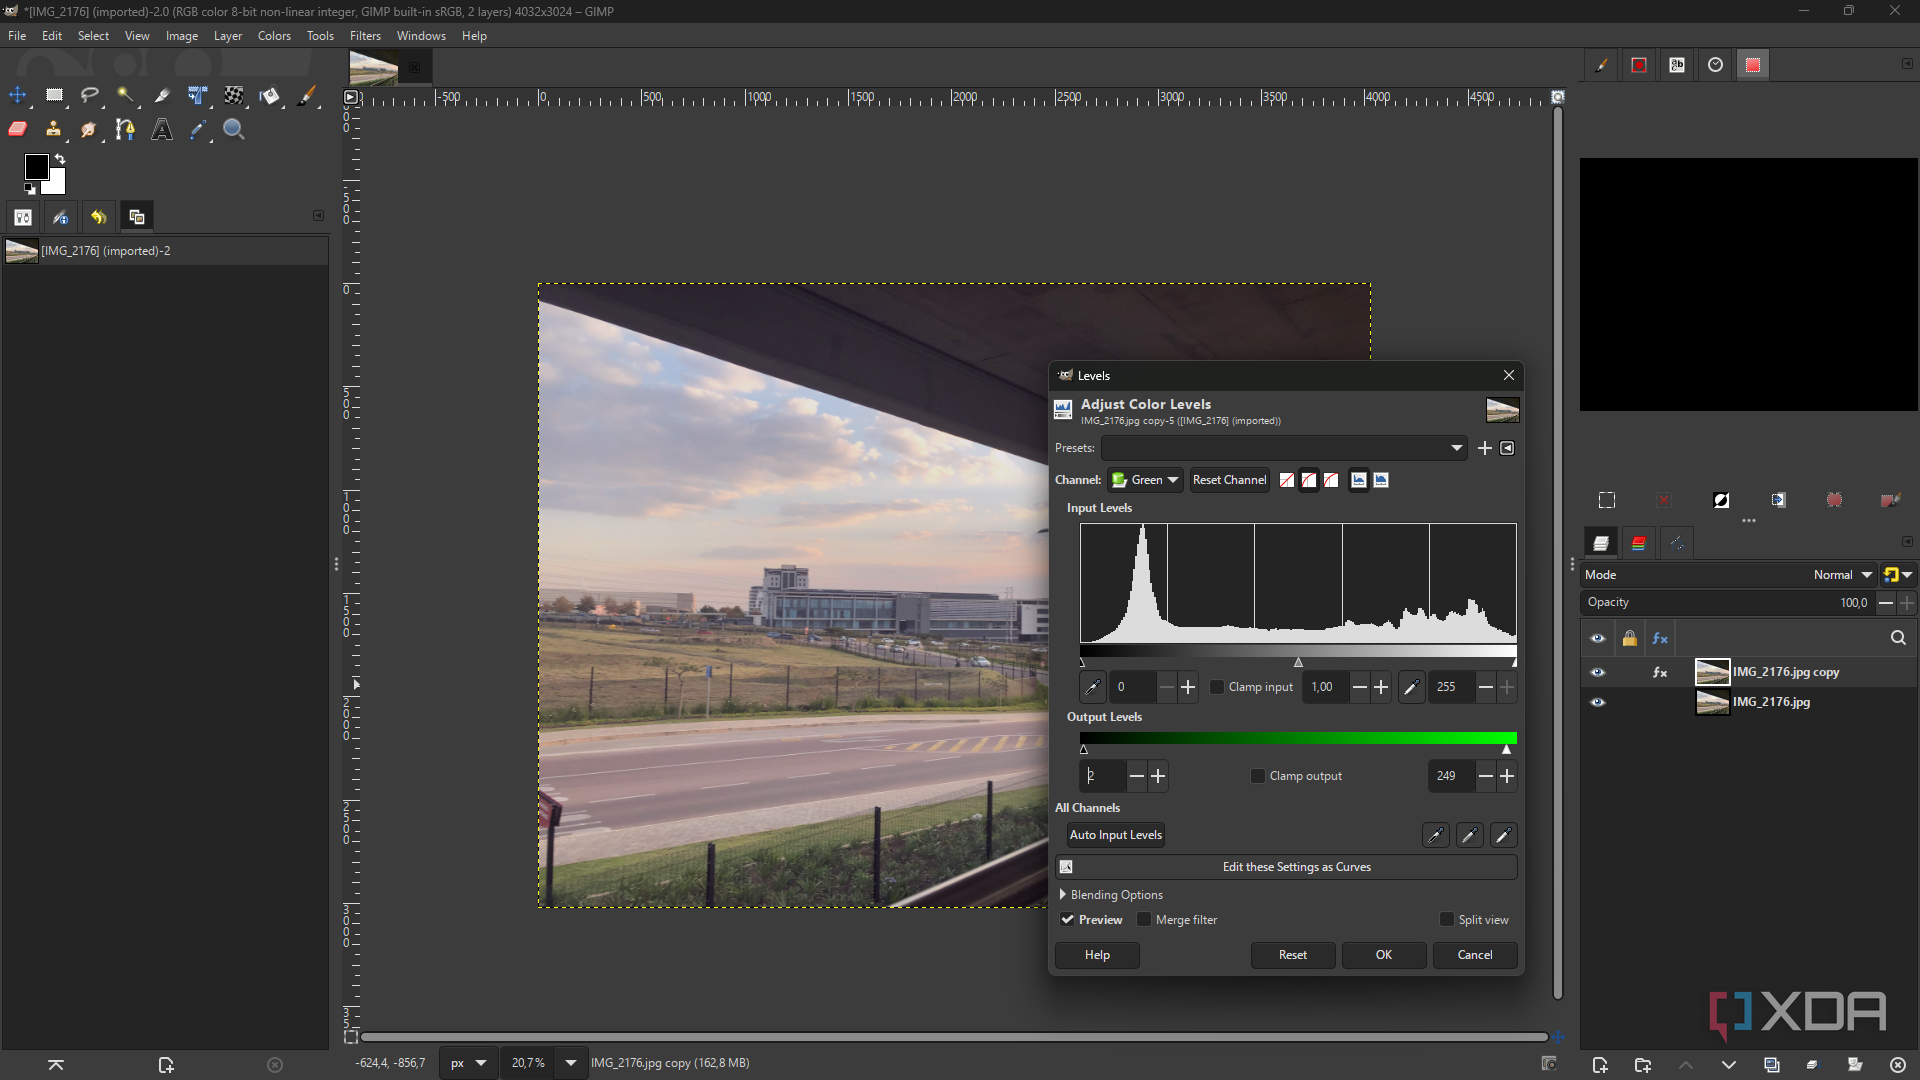Select the Paintbrush tool

tap(307, 96)
